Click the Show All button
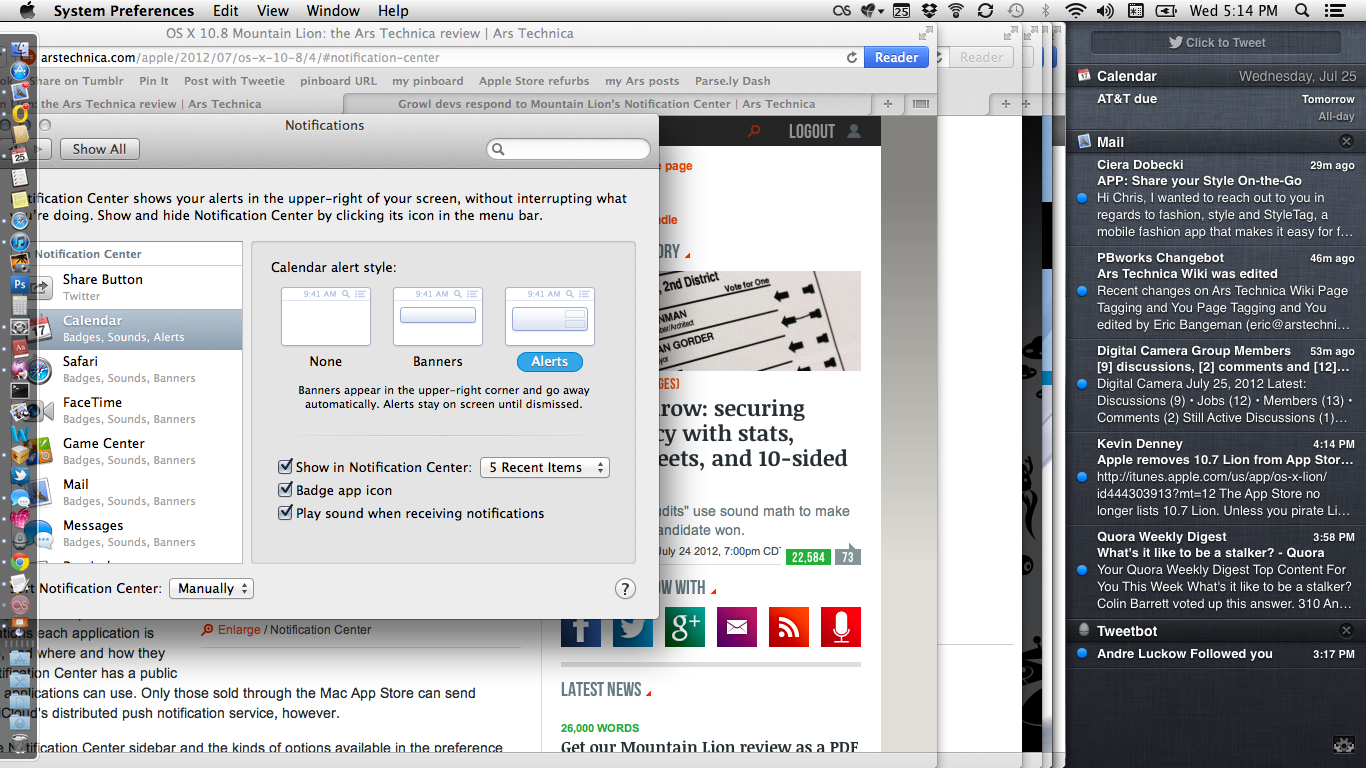The image size is (1366, 768). pyautogui.click(x=99, y=149)
